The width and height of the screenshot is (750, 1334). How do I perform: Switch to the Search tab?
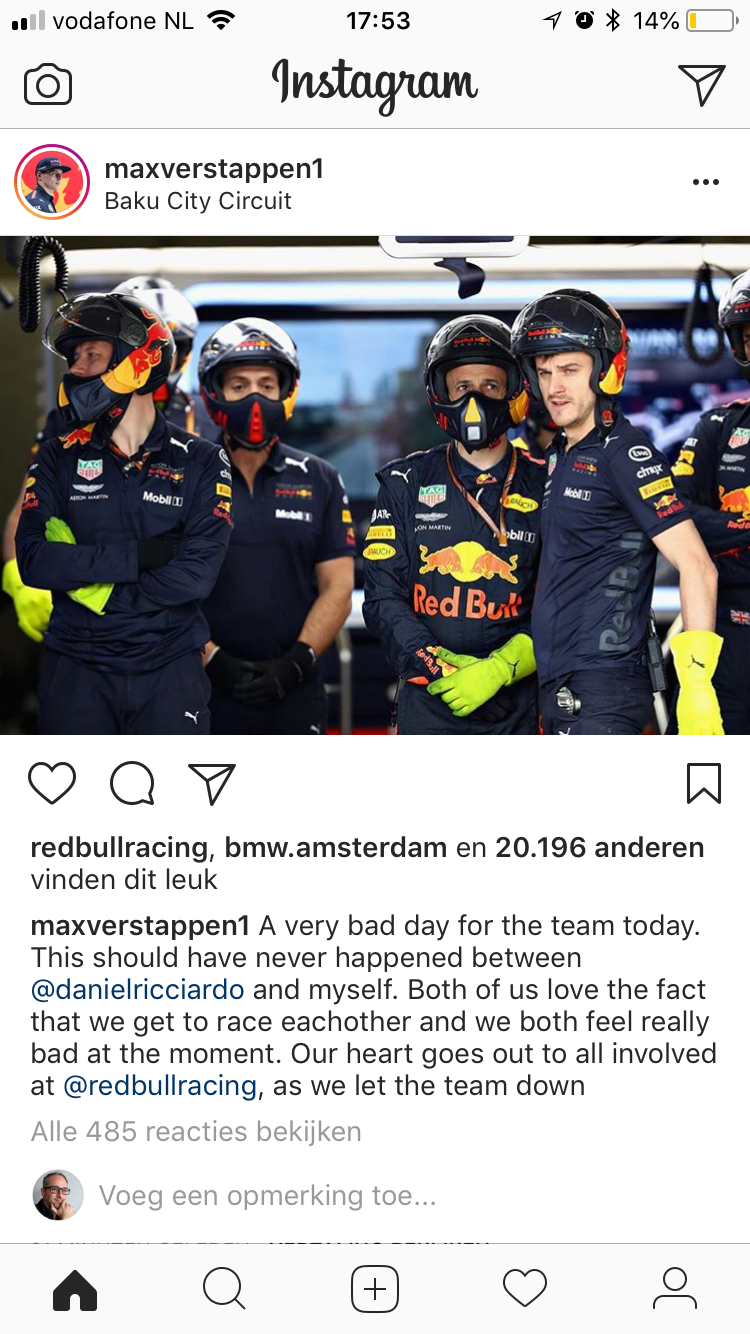pos(225,1289)
